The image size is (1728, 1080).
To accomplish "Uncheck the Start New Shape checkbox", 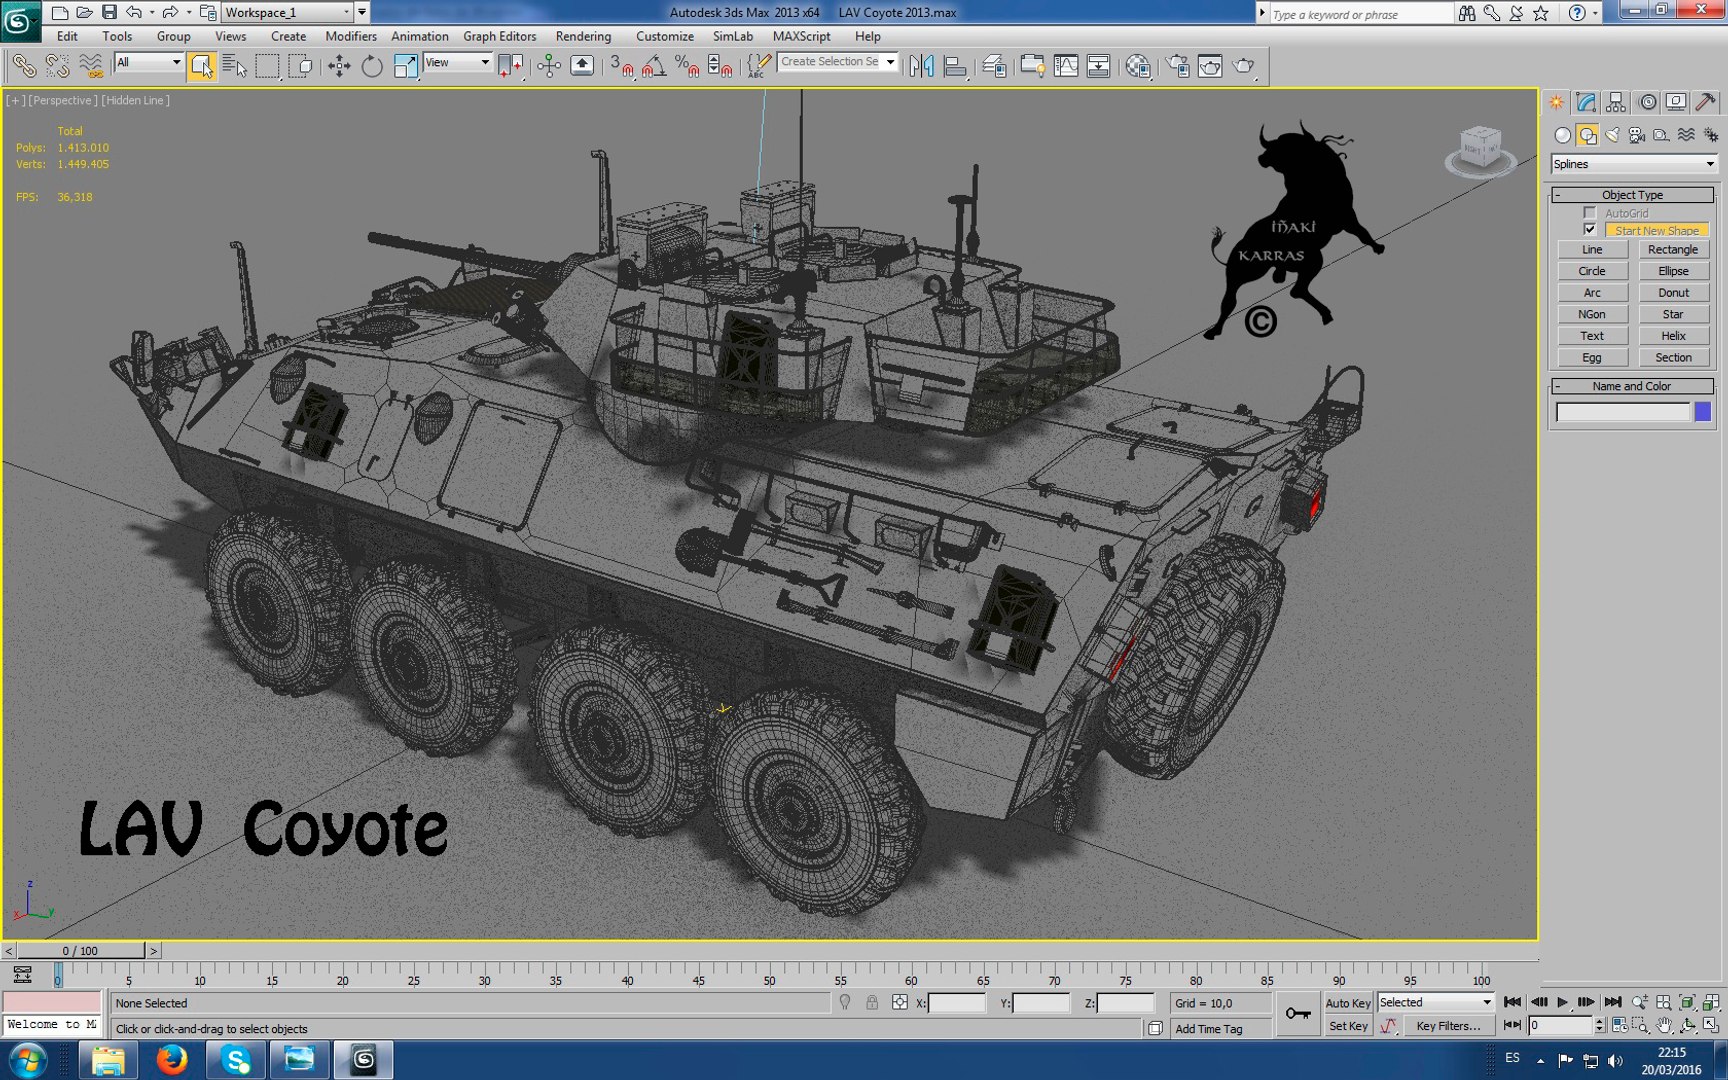I will click(1590, 230).
